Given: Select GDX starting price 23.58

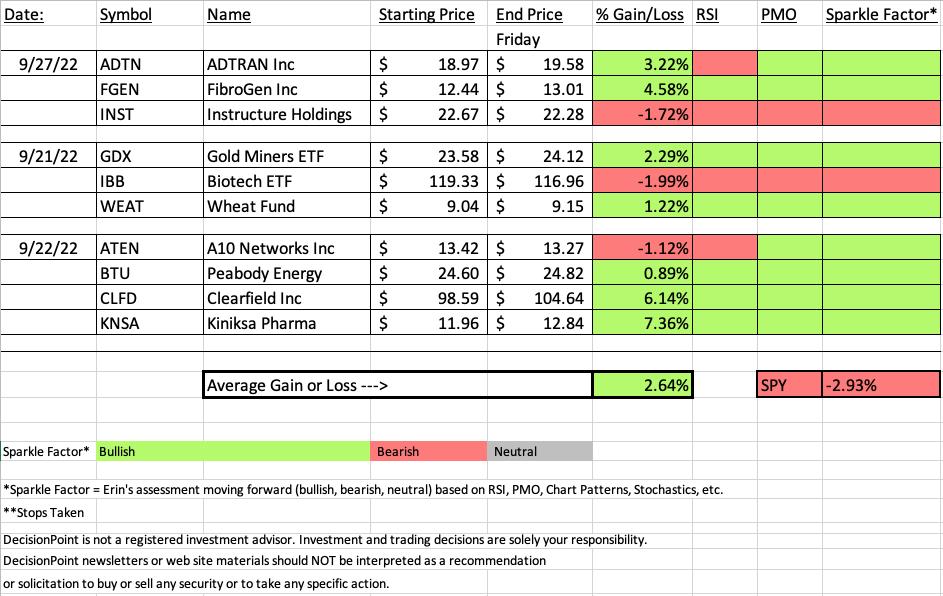Looking at the screenshot, I should pos(429,156).
